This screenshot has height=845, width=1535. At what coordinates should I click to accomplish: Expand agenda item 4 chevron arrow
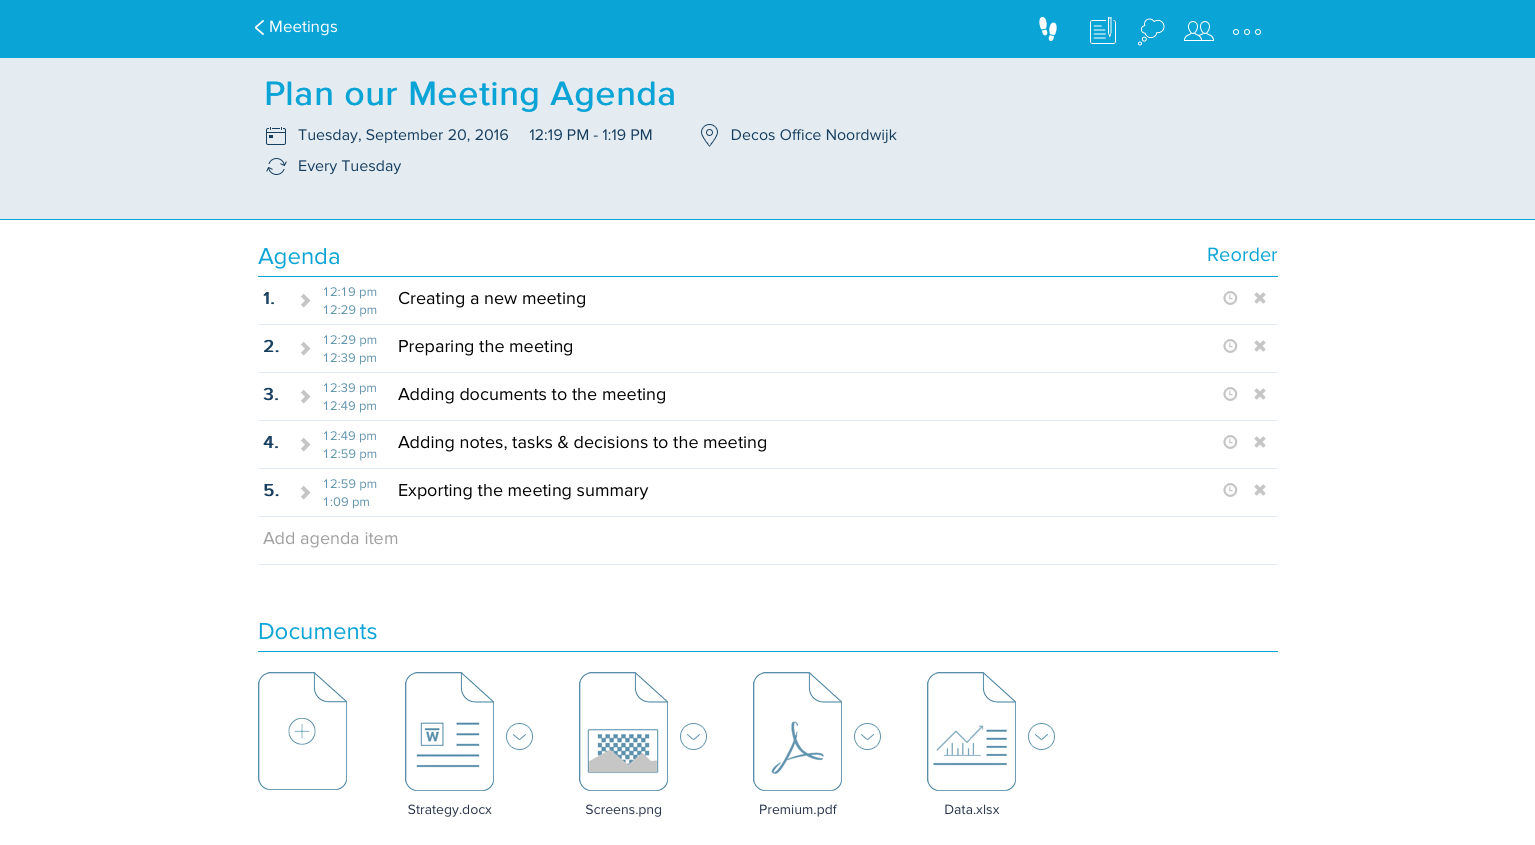coord(305,444)
